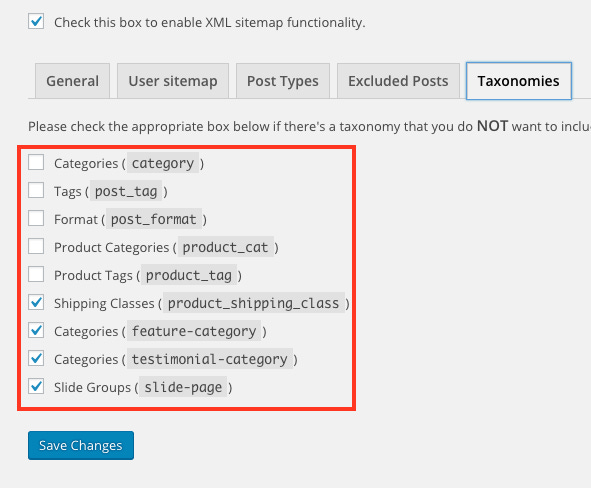Select the Taxonomies tab
591x488 pixels.
coord(519,81)
